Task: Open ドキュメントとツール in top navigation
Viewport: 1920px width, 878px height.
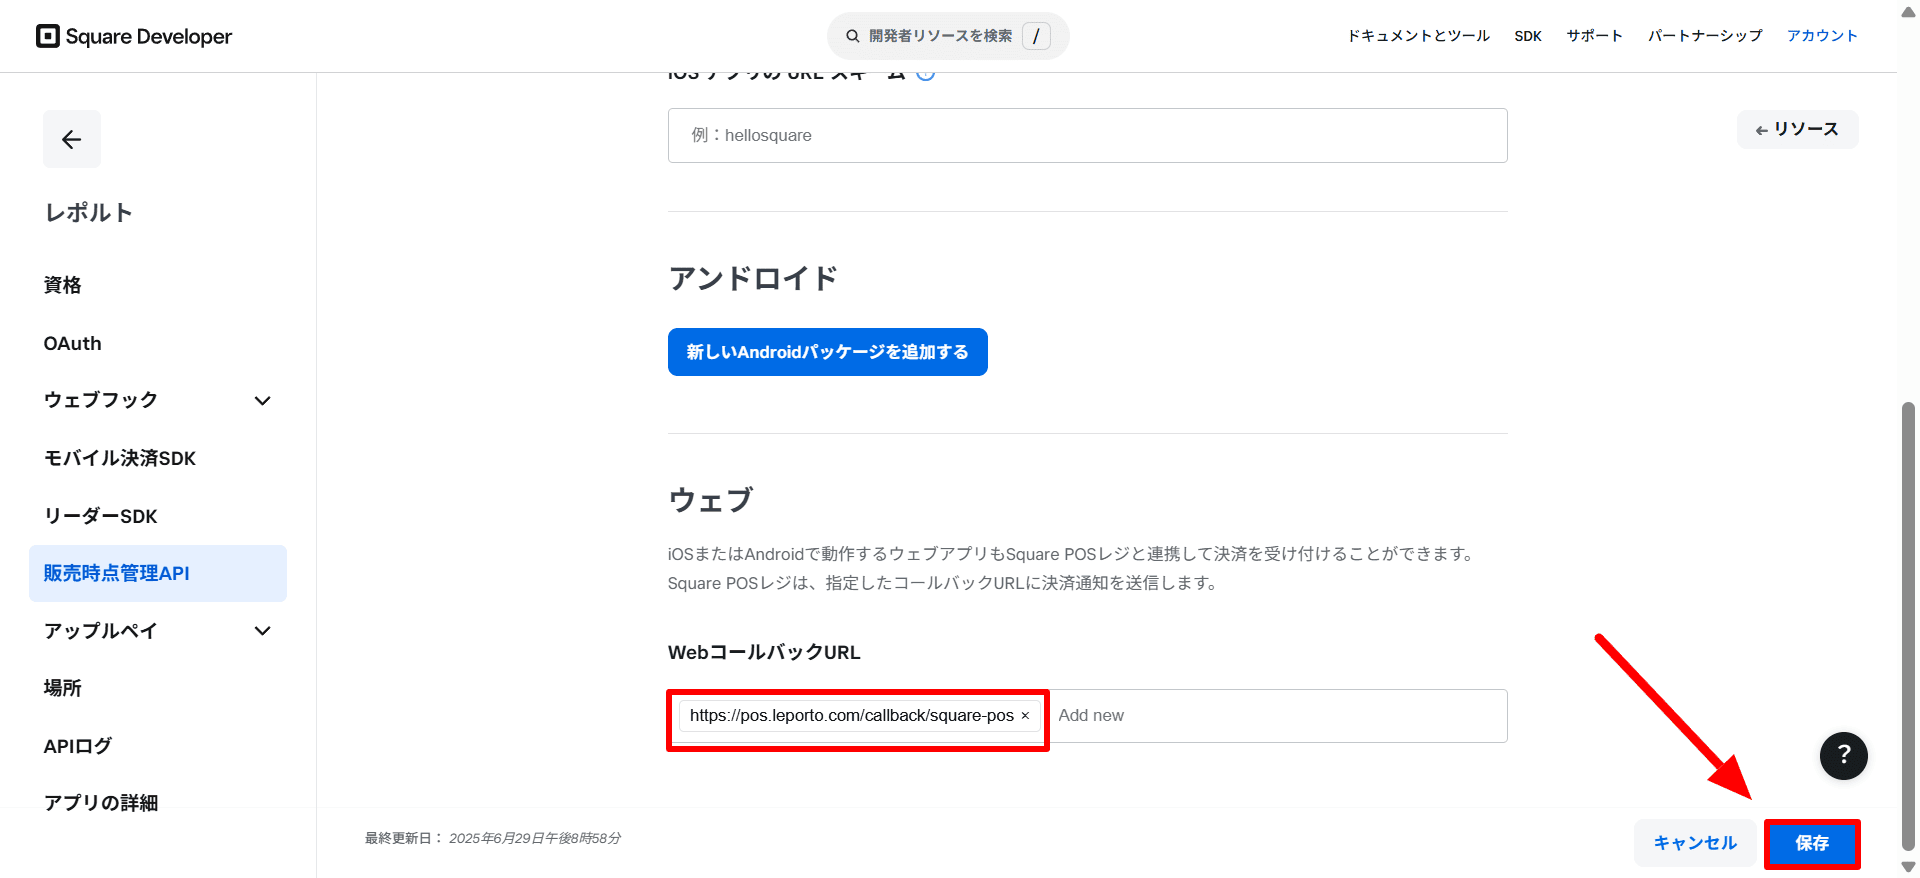Action: click(x=1418, y=36)
